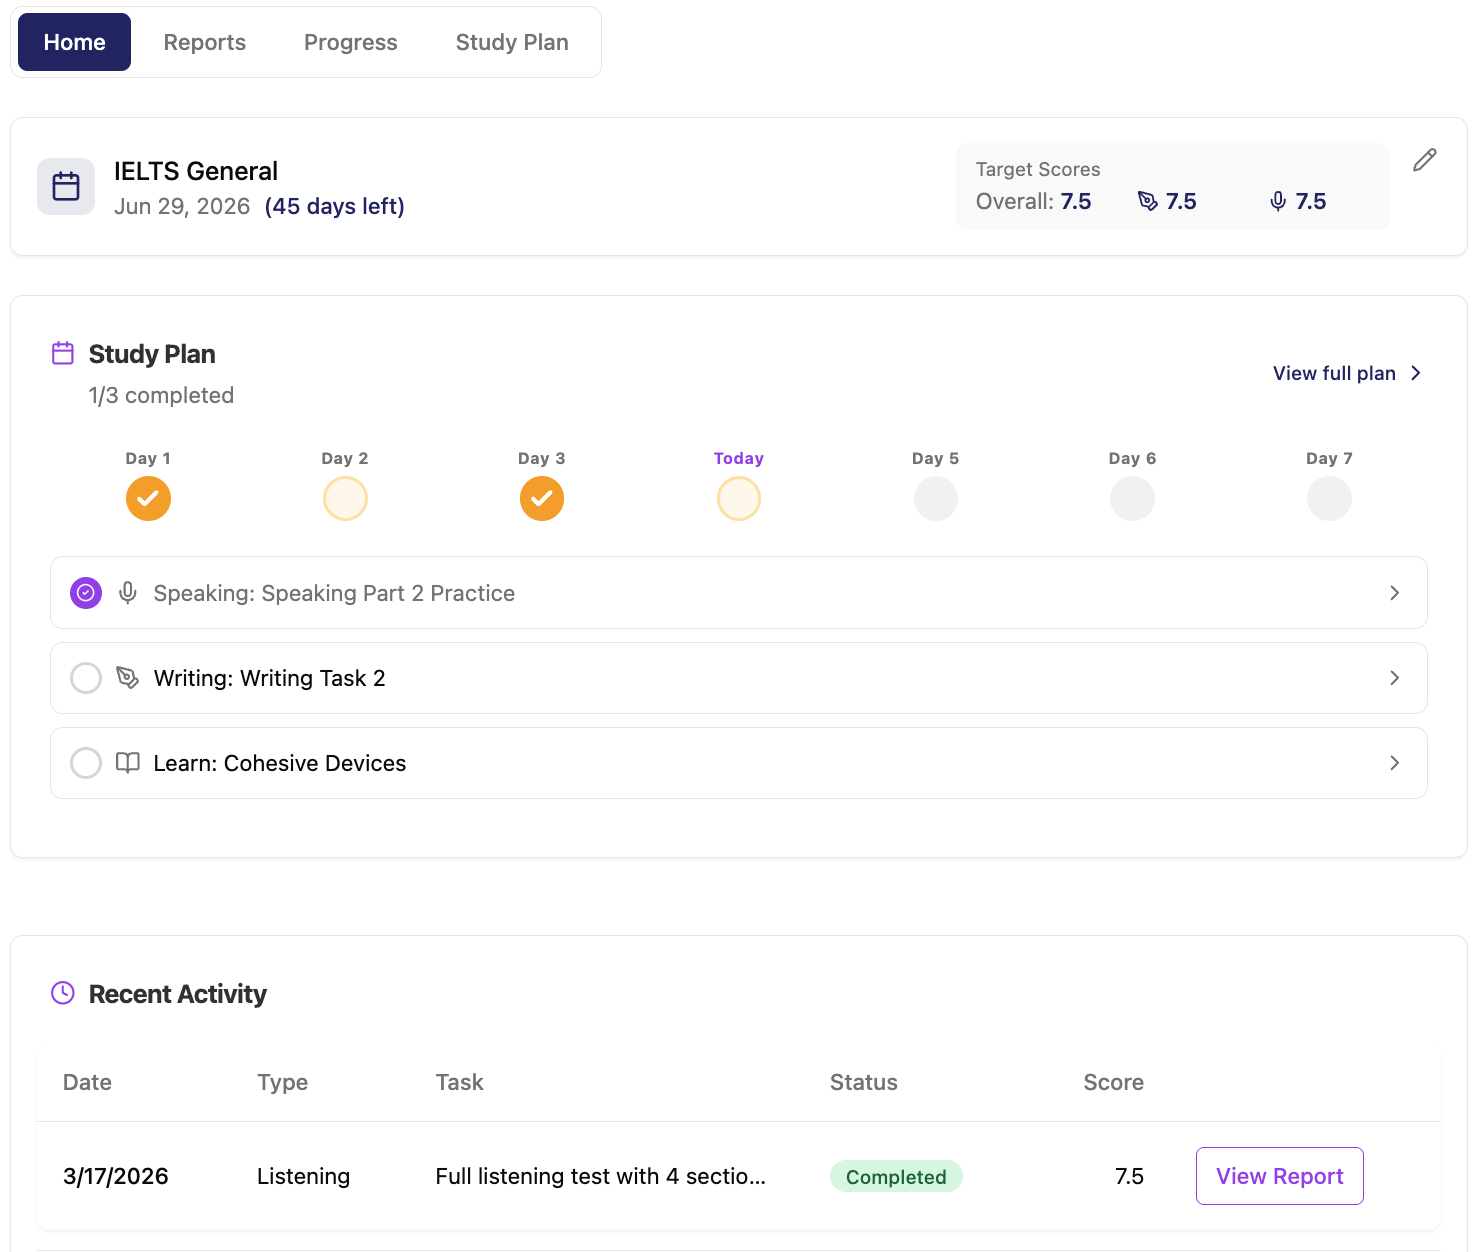Open View Report for the Listening test
This screenshot has width=1474, height=1252.
1280,1176
